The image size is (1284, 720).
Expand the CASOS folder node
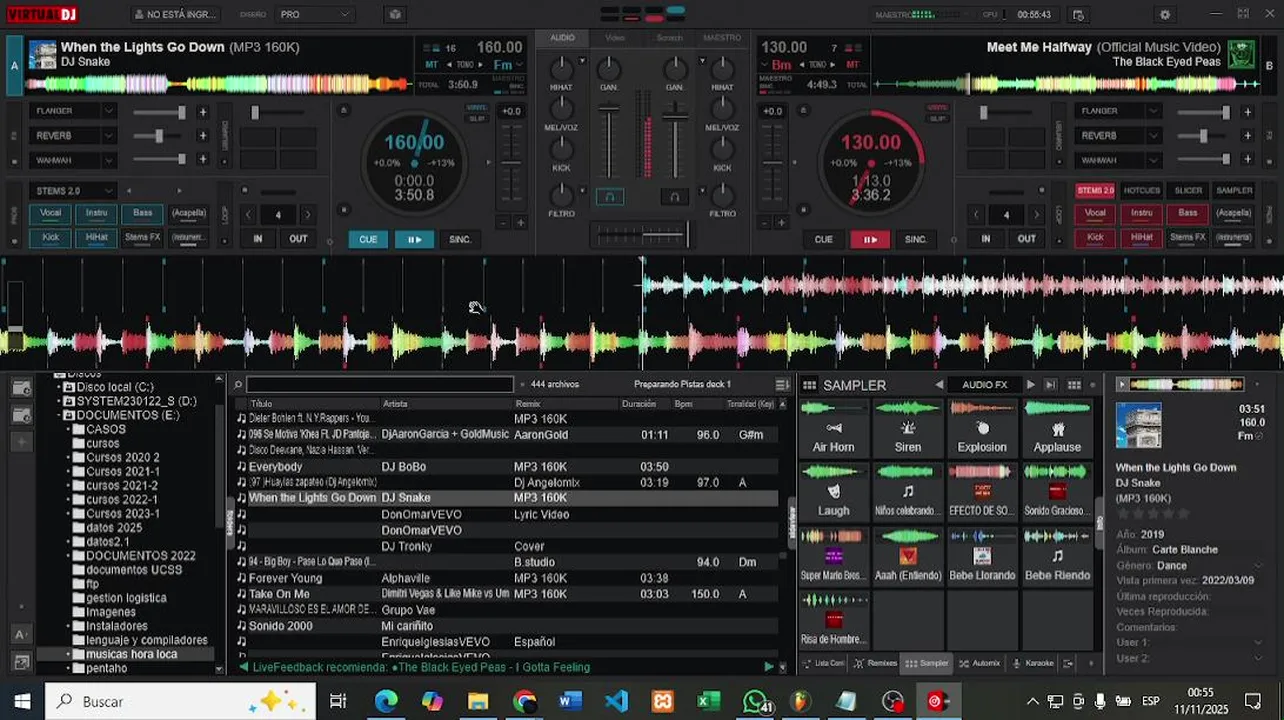[x=69, y=429]
